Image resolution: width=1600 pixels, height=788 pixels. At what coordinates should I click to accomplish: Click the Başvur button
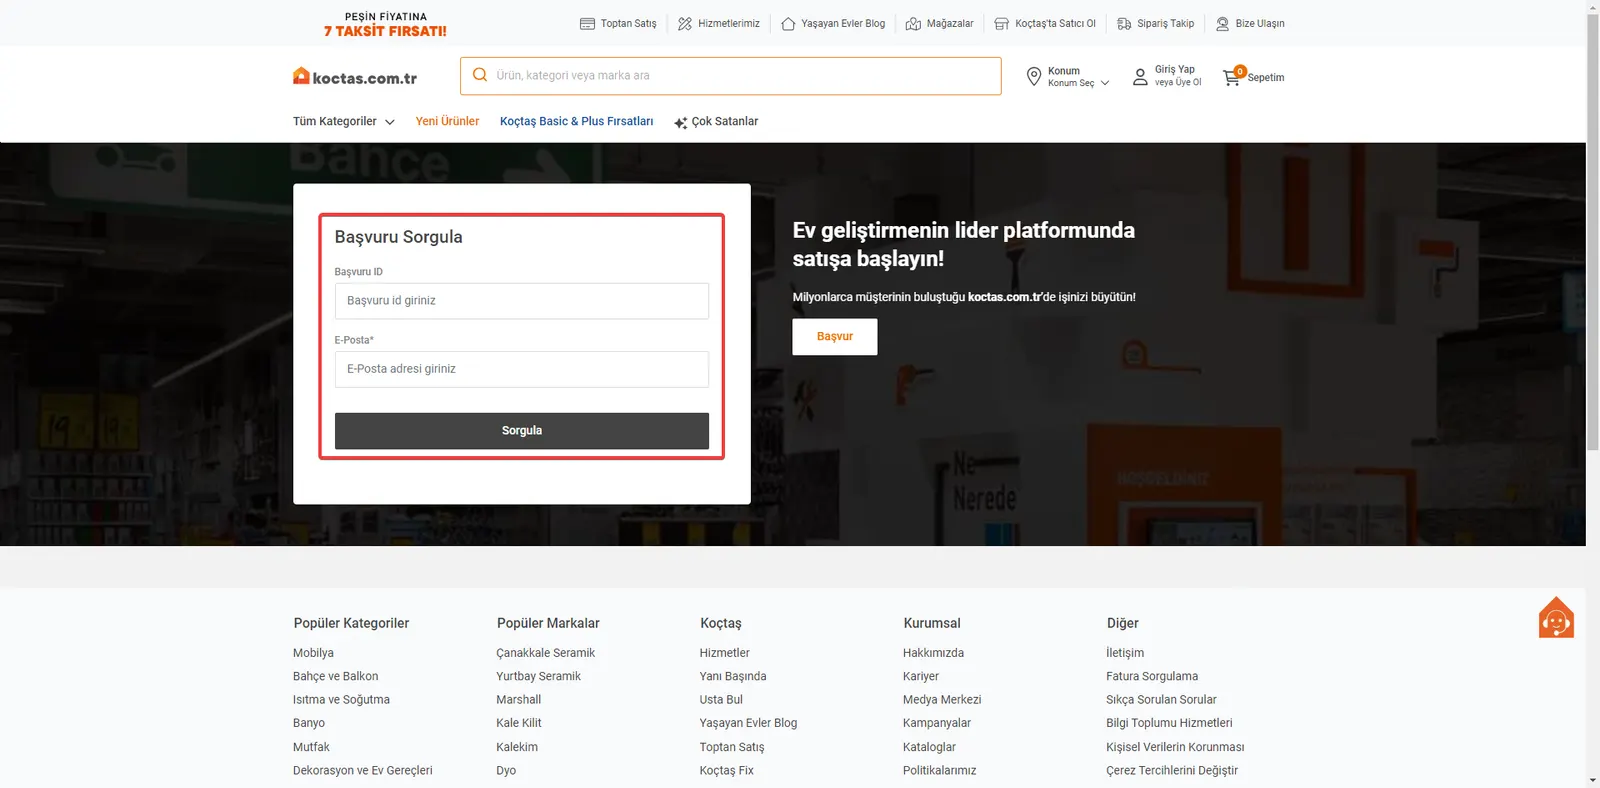tap(835, 337)
